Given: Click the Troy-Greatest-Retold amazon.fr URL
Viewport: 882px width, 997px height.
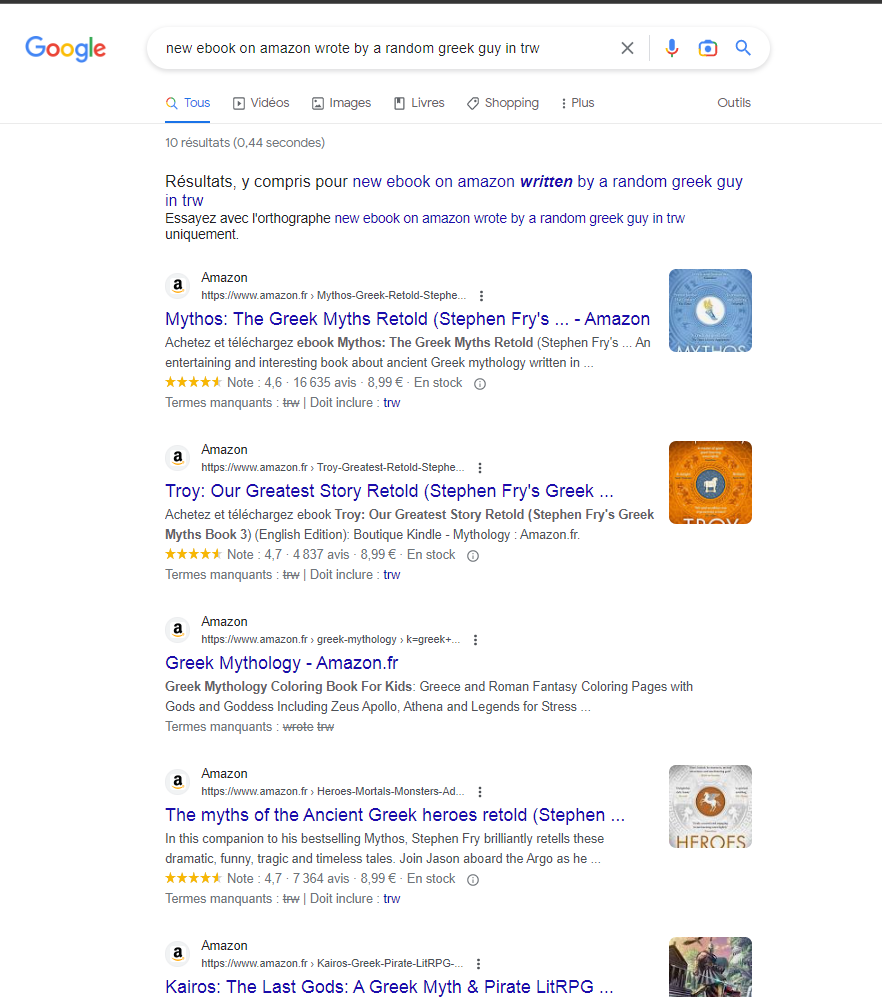Looking at the screenshot, I should (x=333, y=467).
